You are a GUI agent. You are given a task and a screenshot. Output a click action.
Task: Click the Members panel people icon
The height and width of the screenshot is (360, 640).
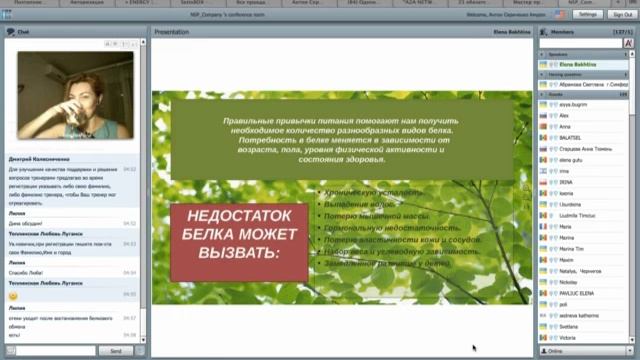(544, 32)
